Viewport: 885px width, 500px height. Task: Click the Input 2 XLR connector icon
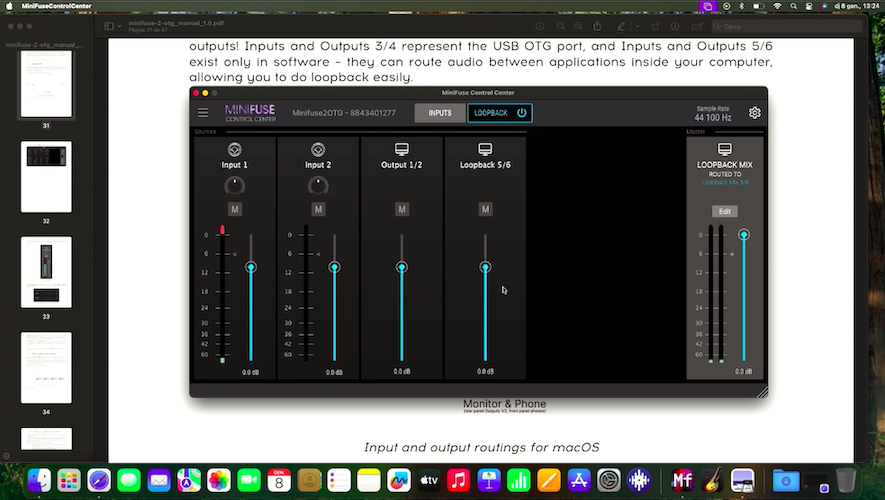tap(318, 149)
